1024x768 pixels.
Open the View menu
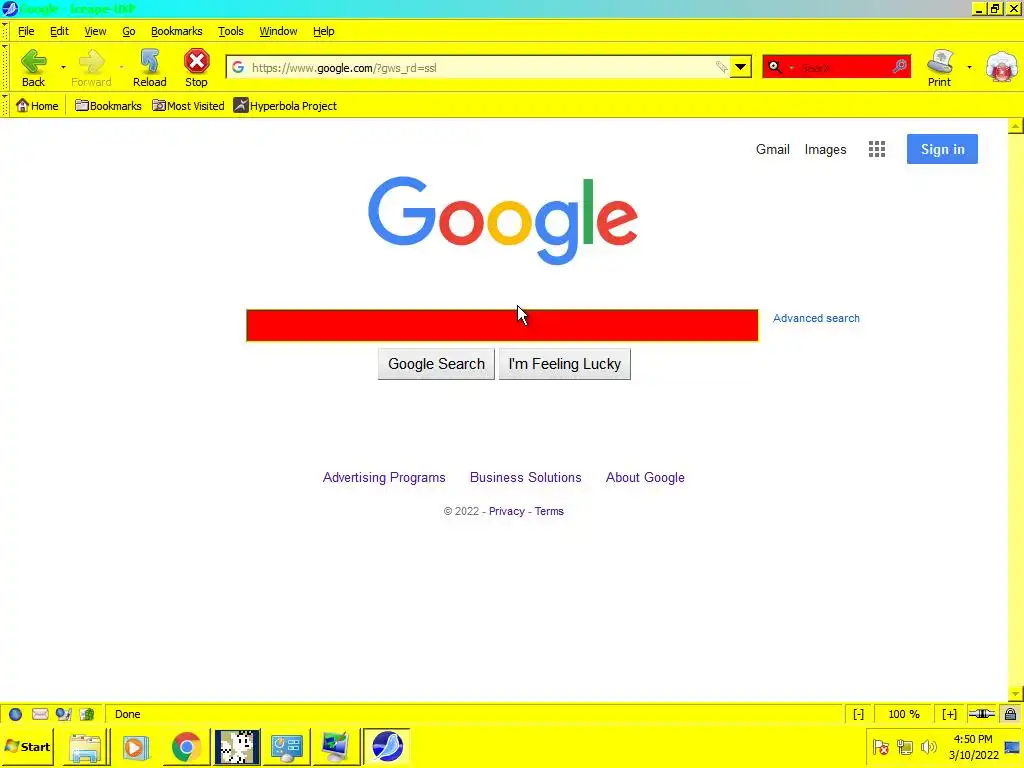[95, 31]
